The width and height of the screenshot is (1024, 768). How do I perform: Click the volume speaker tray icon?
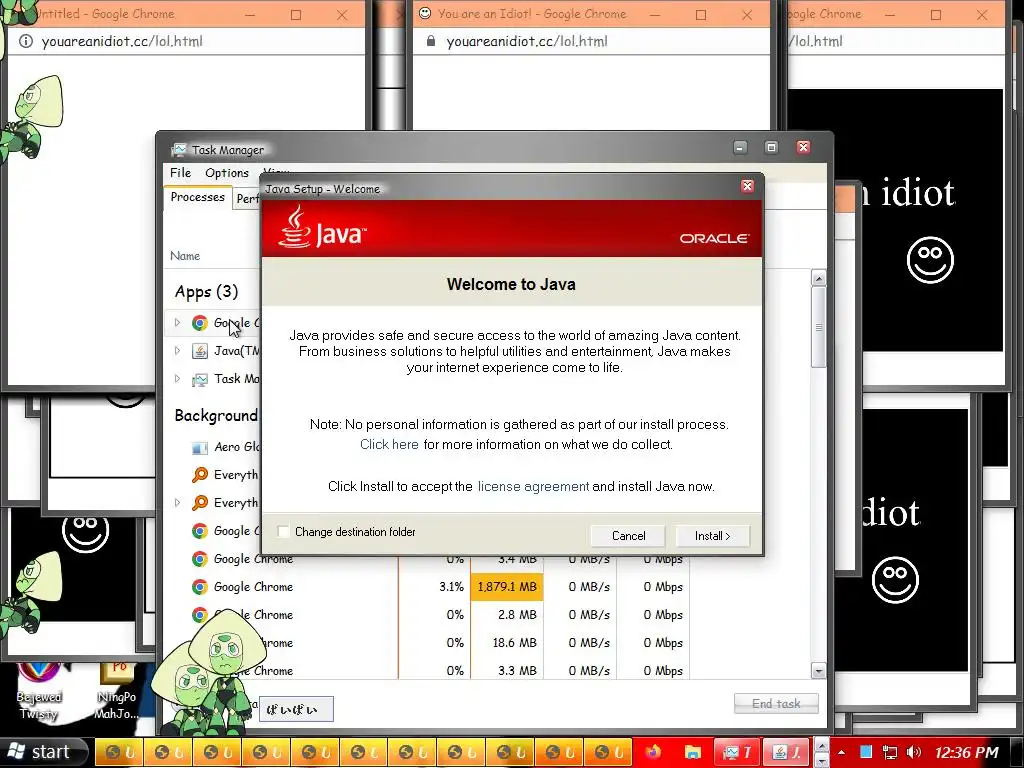coord(914,752)
